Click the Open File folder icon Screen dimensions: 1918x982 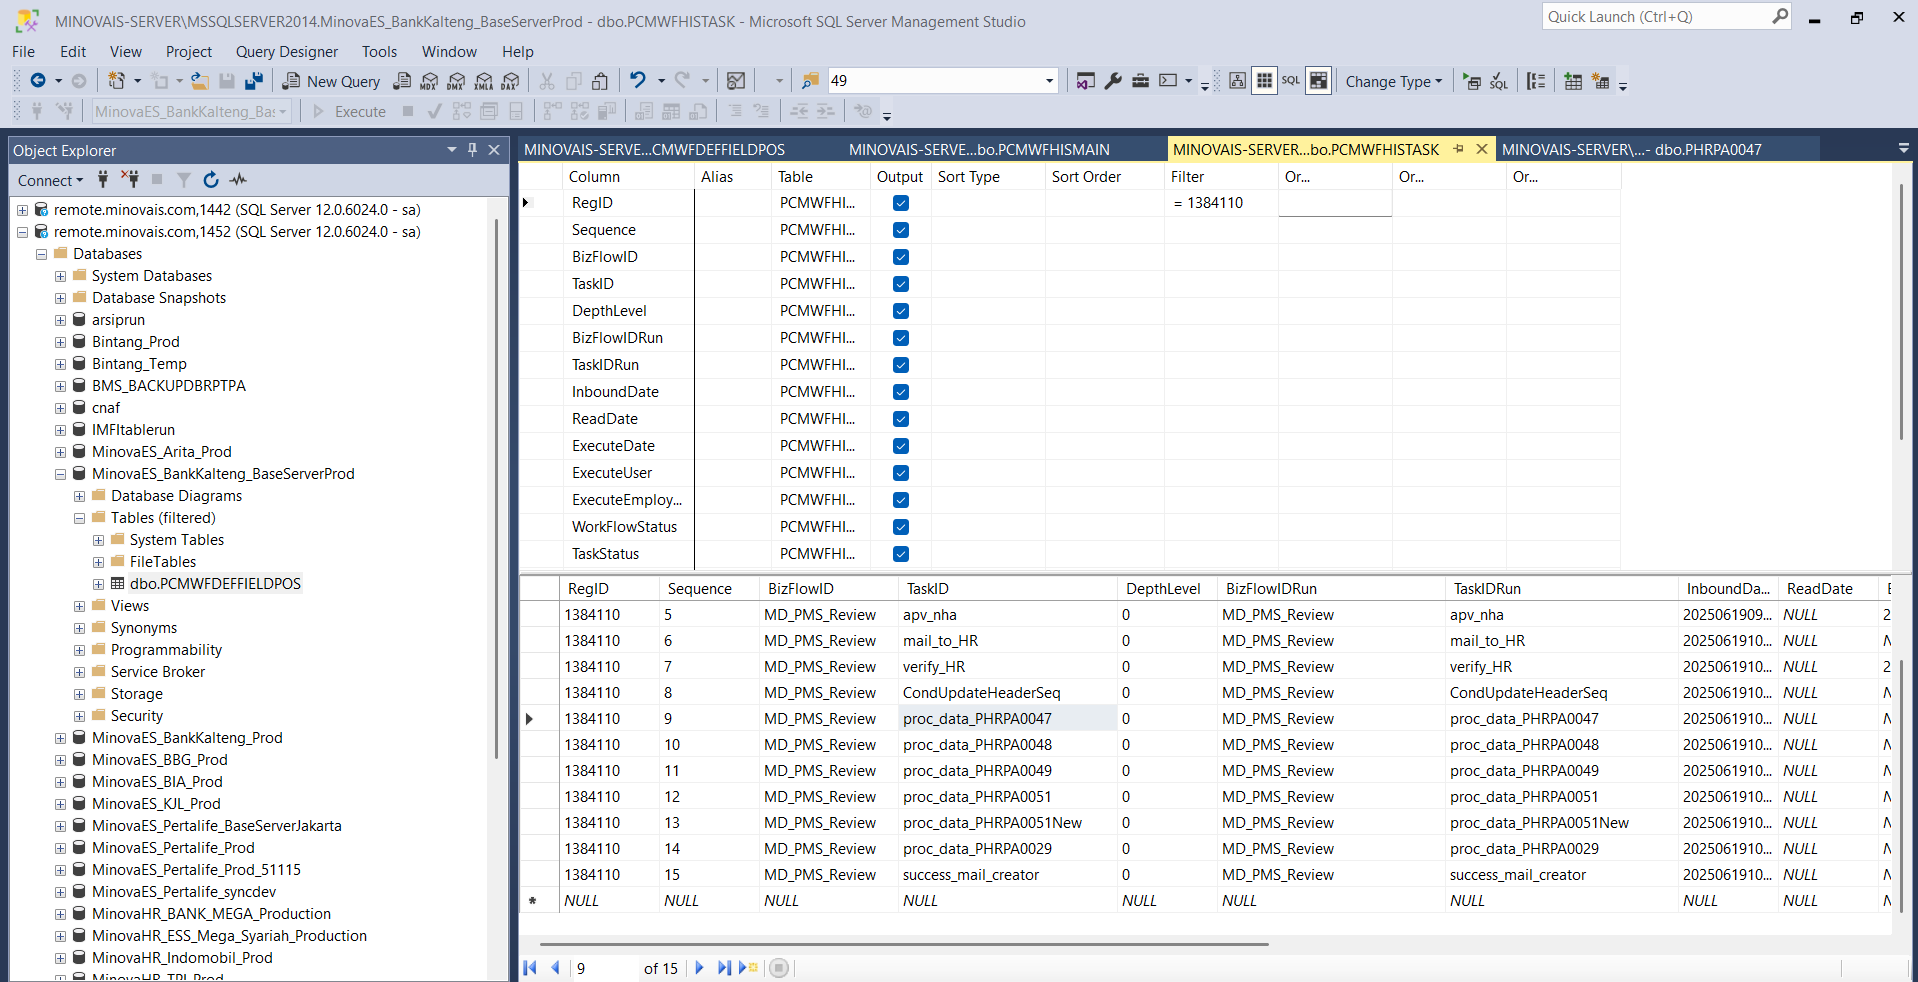click(200, 81)
